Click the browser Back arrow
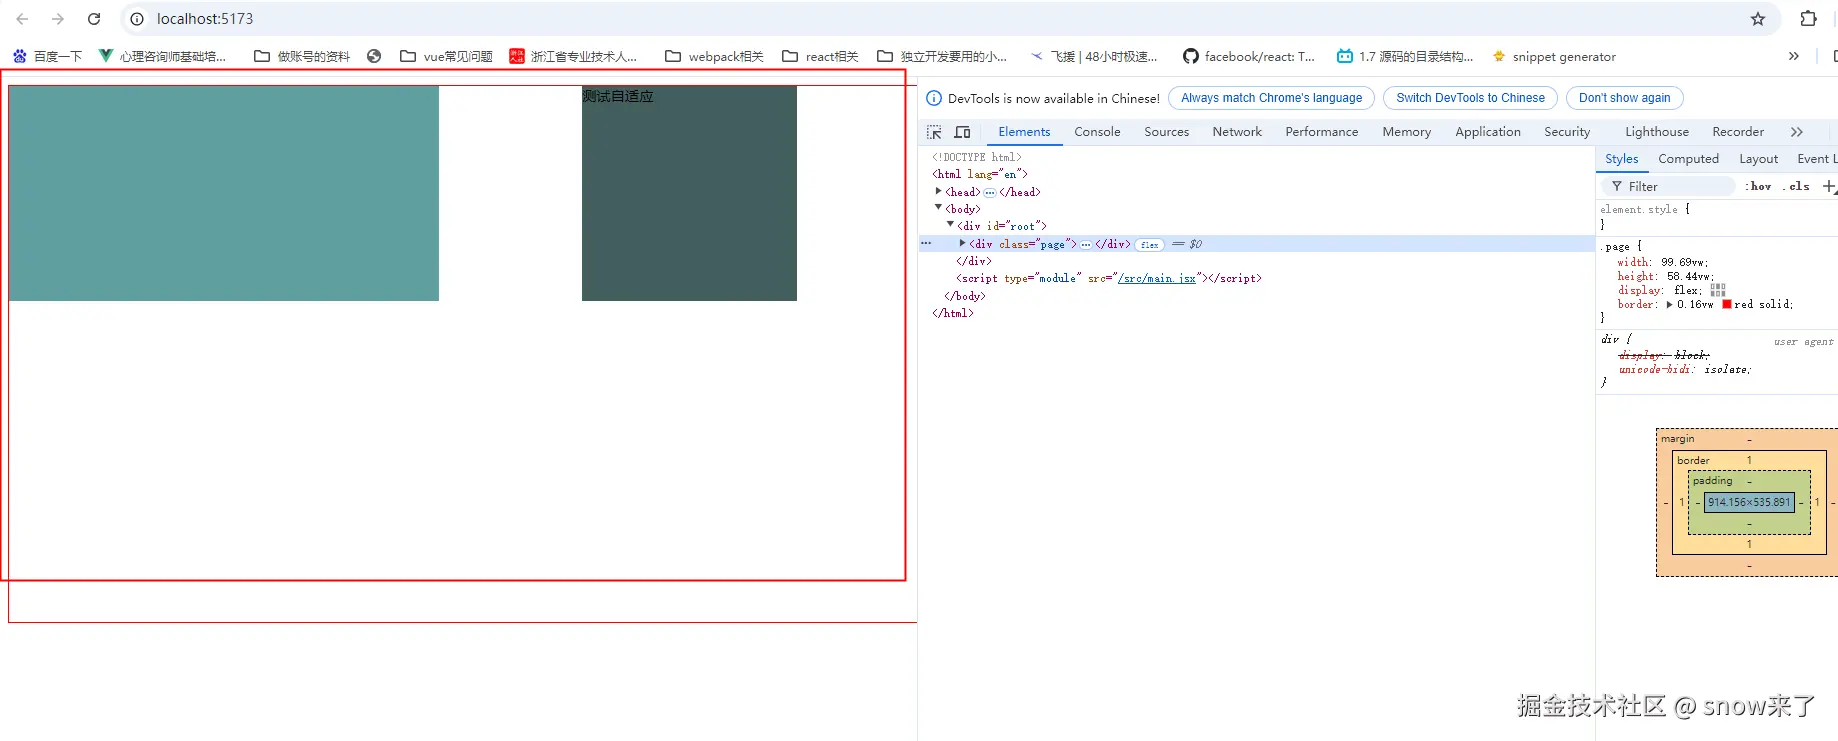Viewport: 1838px width, 741px height. pyautogui.click(x=22, y=19)
